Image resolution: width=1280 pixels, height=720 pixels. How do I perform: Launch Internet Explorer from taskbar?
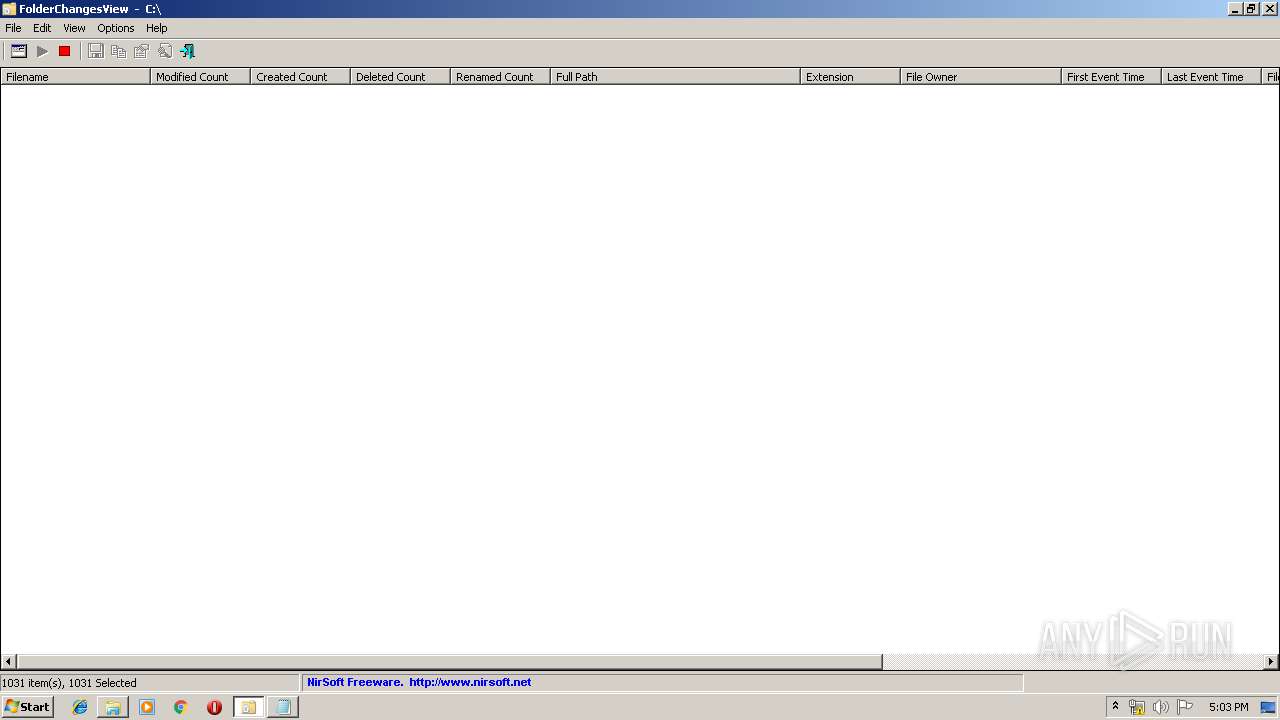pyautogui.click(x=80, y=707)
